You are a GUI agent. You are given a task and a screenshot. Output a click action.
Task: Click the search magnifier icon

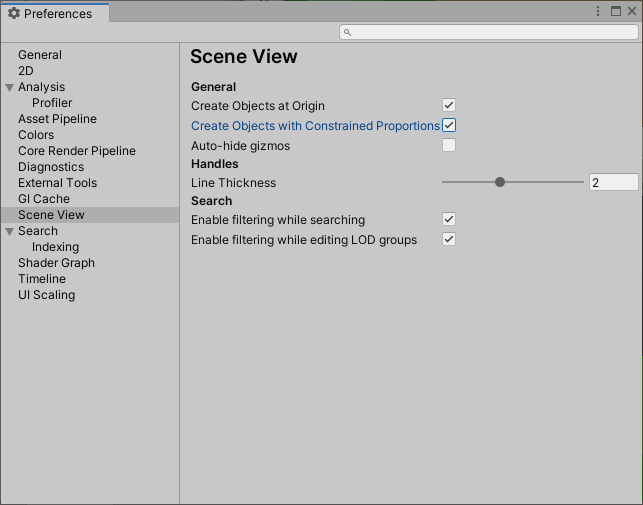(347, 32)
